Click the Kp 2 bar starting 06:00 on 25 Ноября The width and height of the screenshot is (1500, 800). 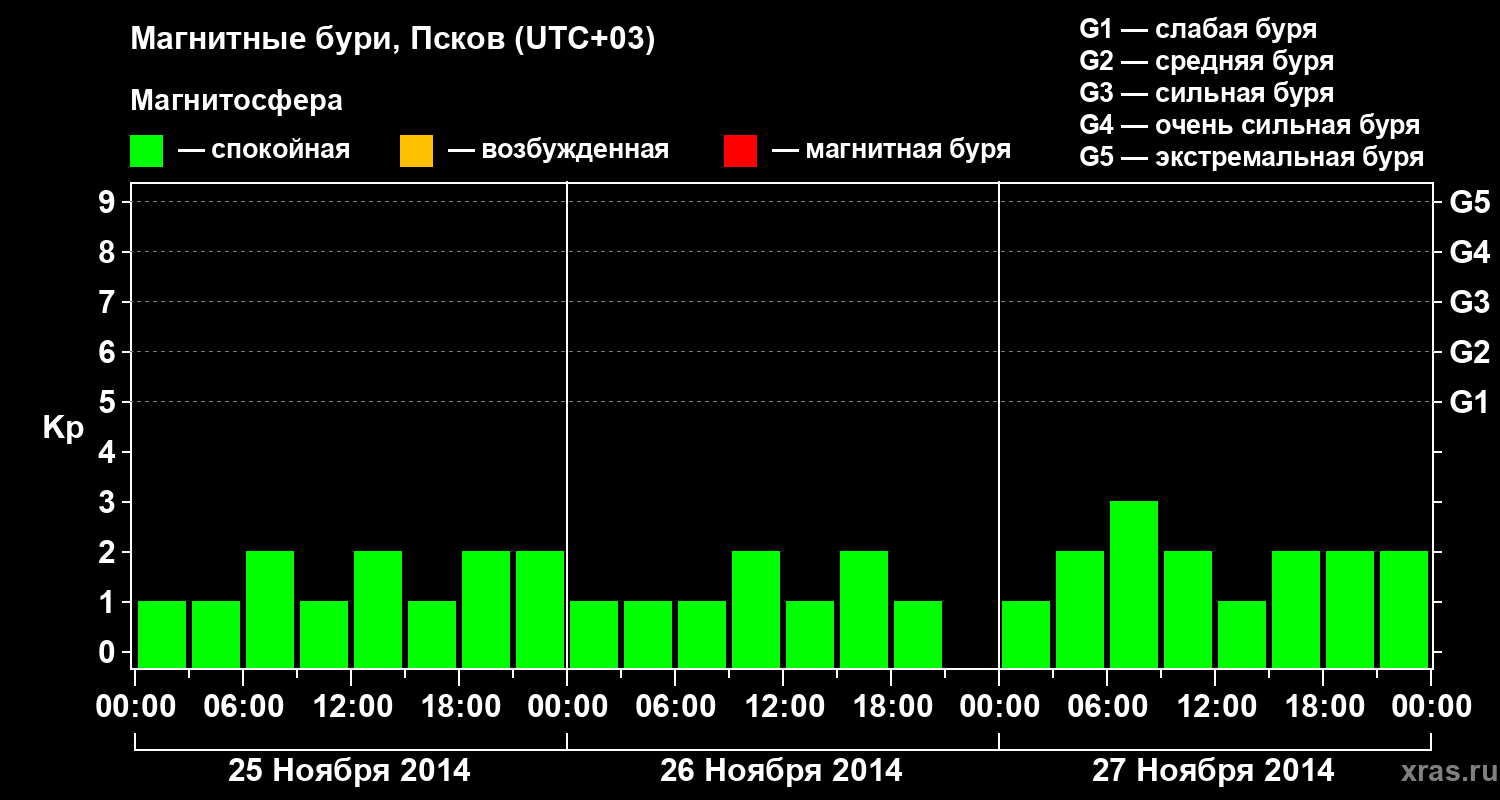coord(270,609)
